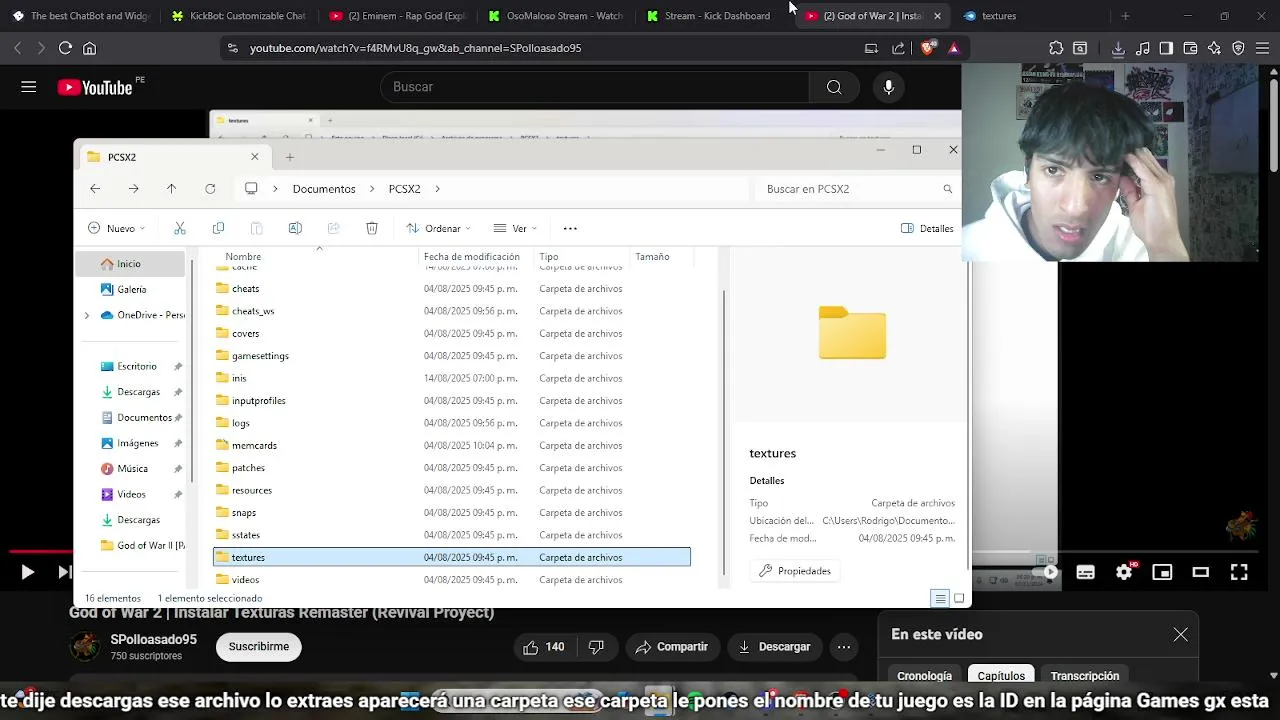Viewport: 1280px width, 720px height.
Task: Open browser extensions puzzle icon
Action: (x=1056, y=48)
